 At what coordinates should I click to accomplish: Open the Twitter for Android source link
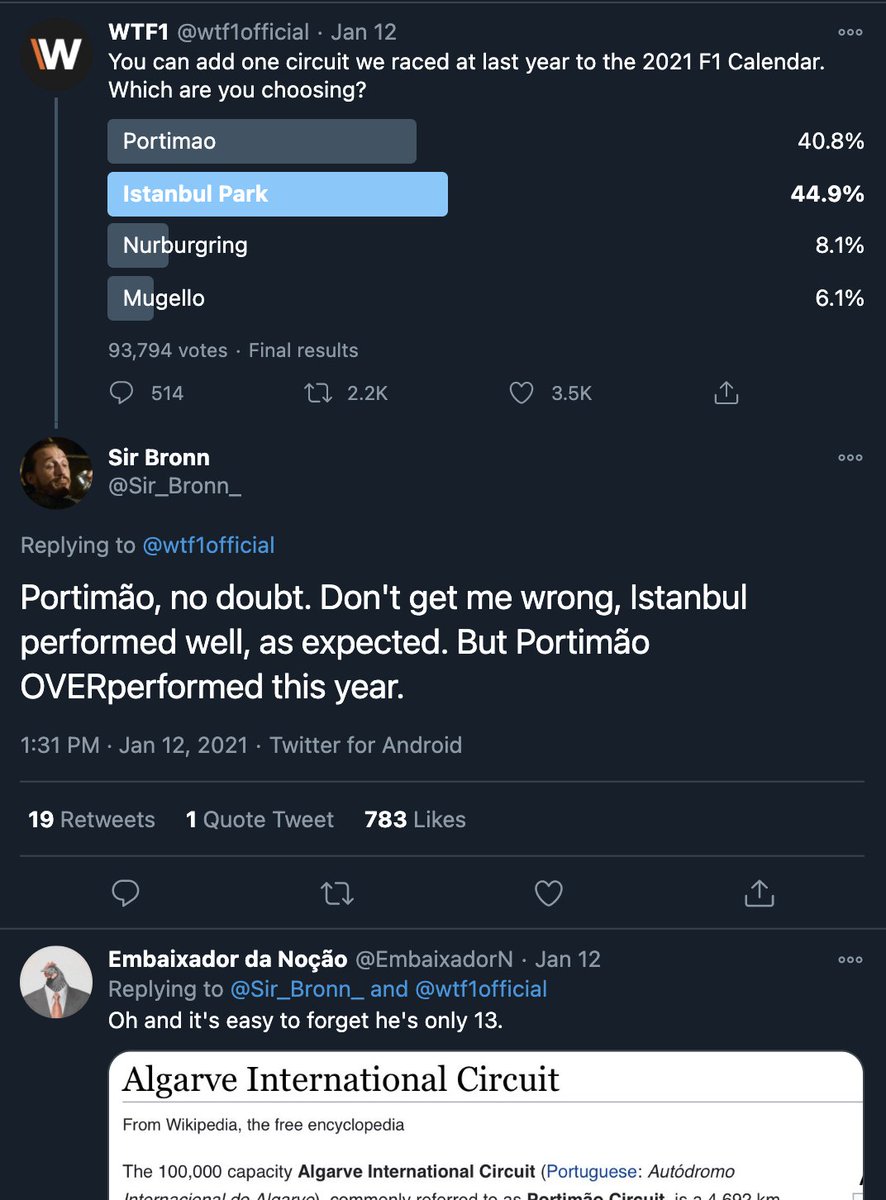(x=366, y=745)
